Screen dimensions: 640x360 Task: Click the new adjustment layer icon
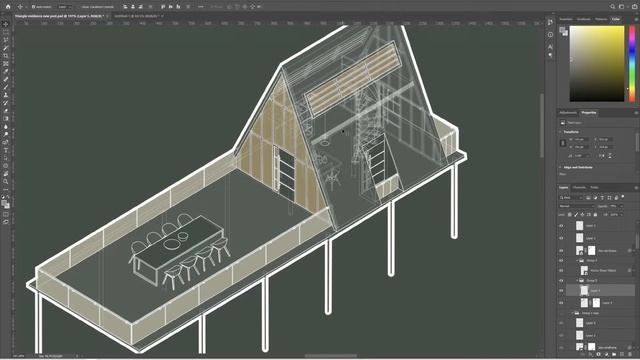[606, 354]
